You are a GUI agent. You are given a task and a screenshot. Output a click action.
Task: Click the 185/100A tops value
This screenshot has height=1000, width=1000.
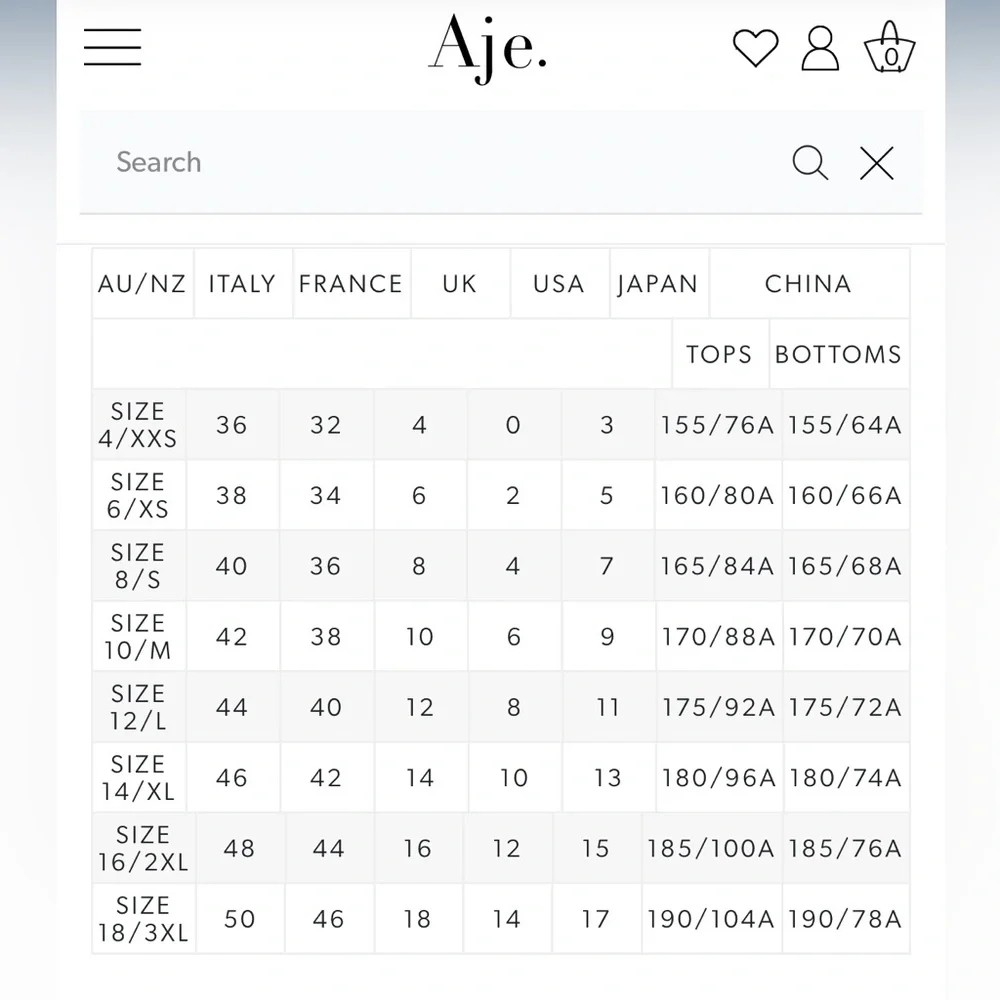click(710, 848)
